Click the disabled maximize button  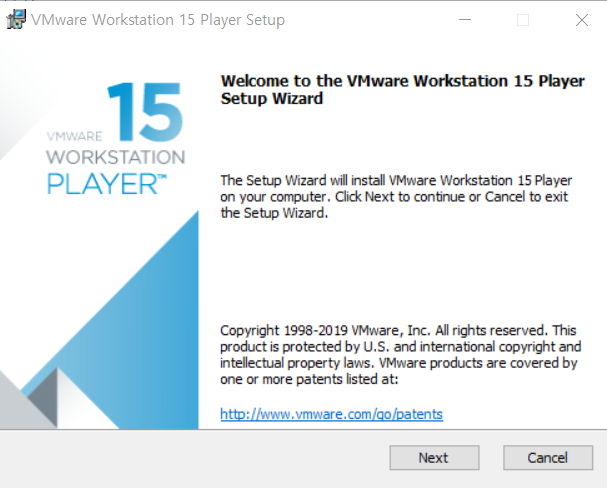click(x=523, y=20)
